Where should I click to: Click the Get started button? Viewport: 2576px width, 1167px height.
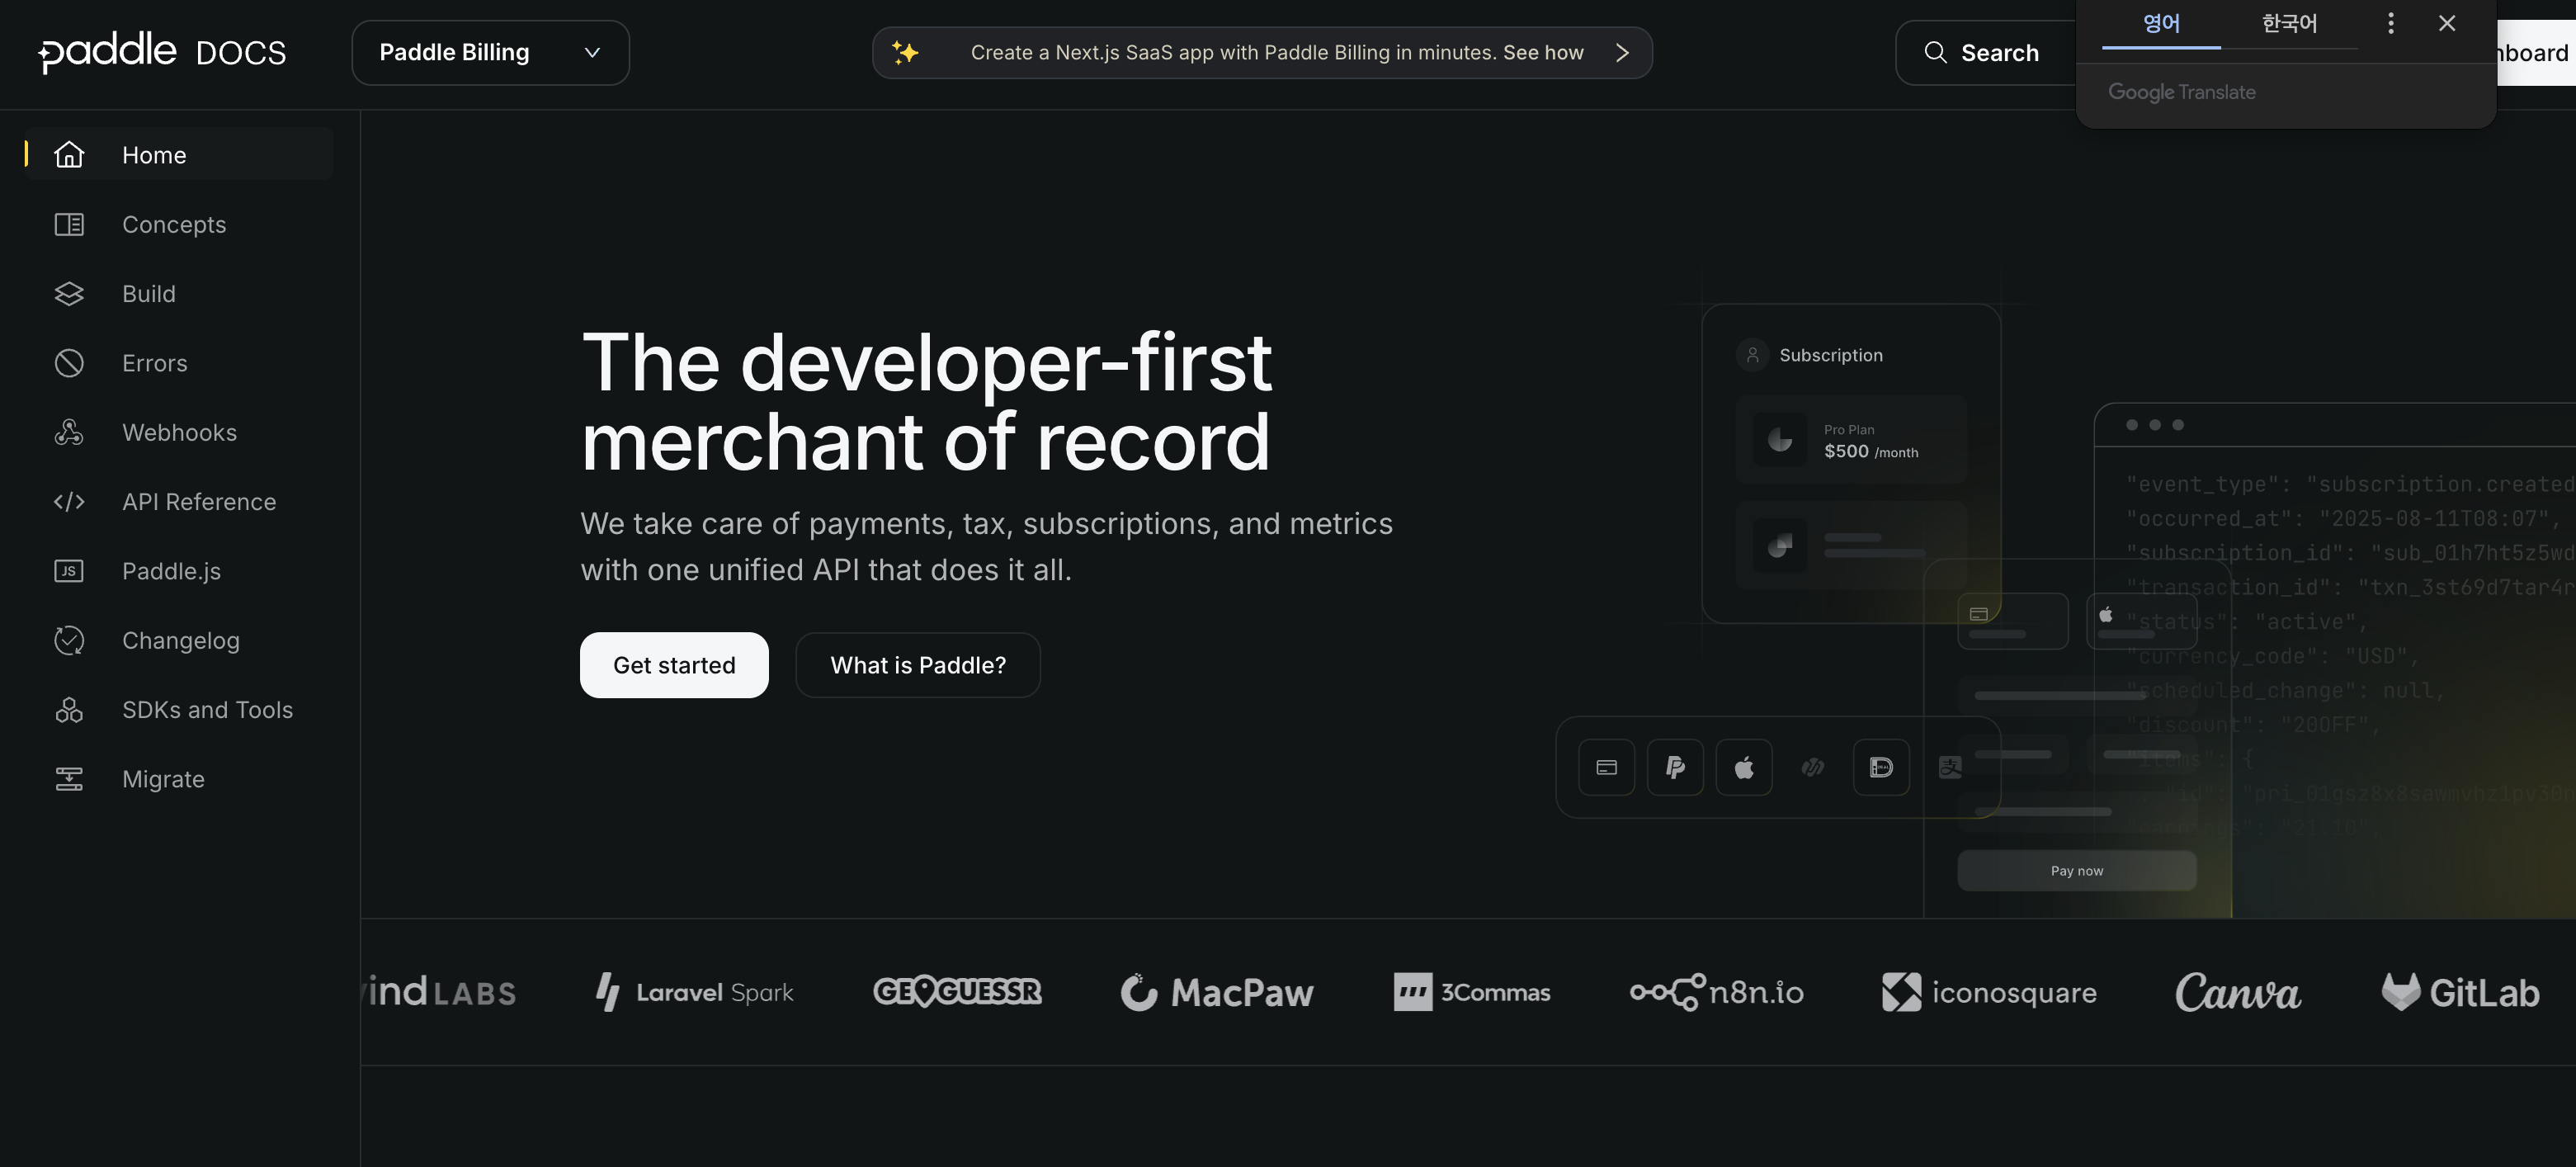point(674,665)
